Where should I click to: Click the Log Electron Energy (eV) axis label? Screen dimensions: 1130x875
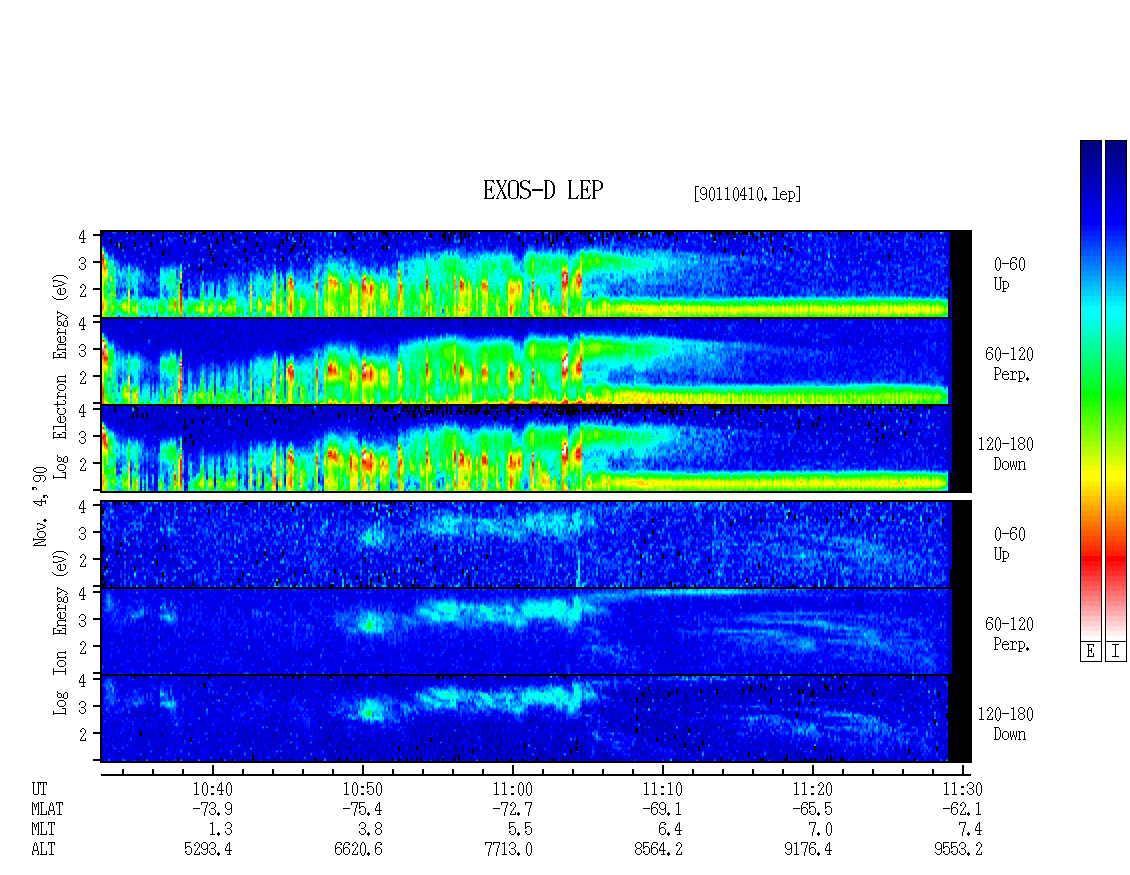pos(60,376)
